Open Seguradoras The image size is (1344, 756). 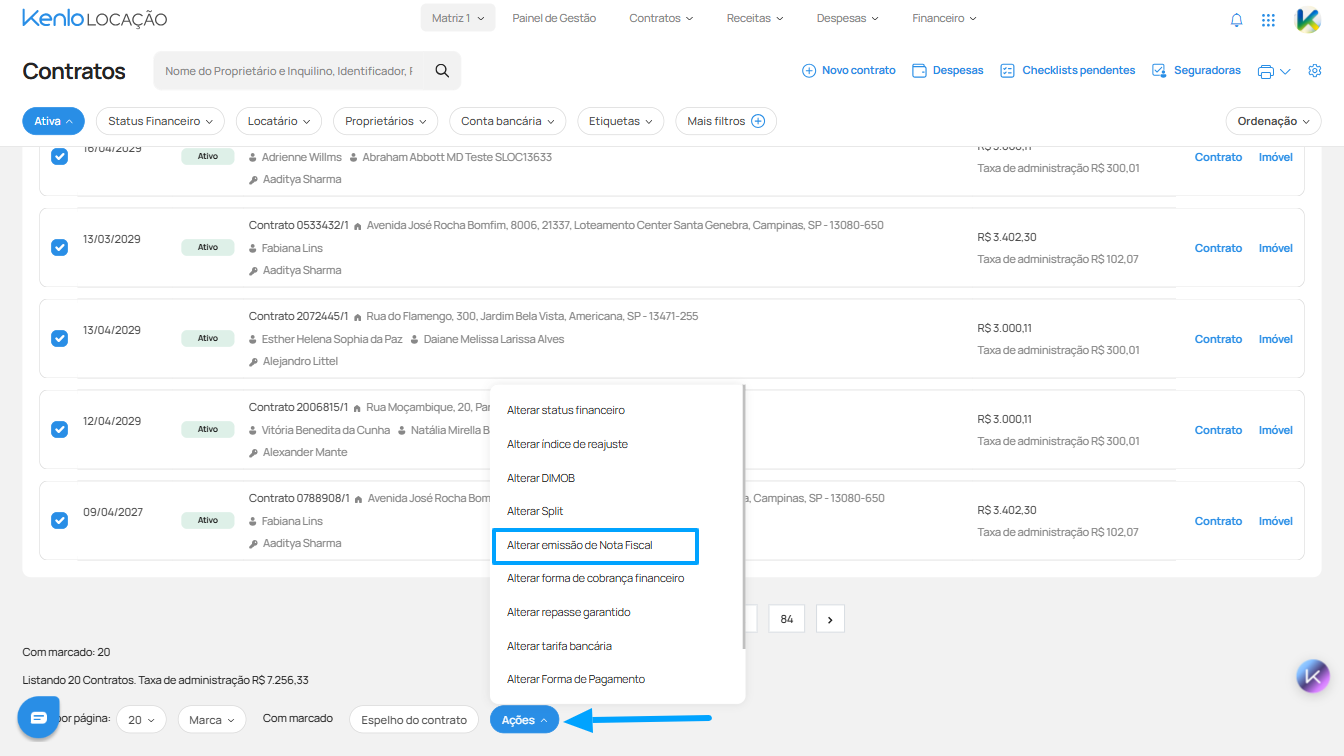click(x=1196, y=71)
